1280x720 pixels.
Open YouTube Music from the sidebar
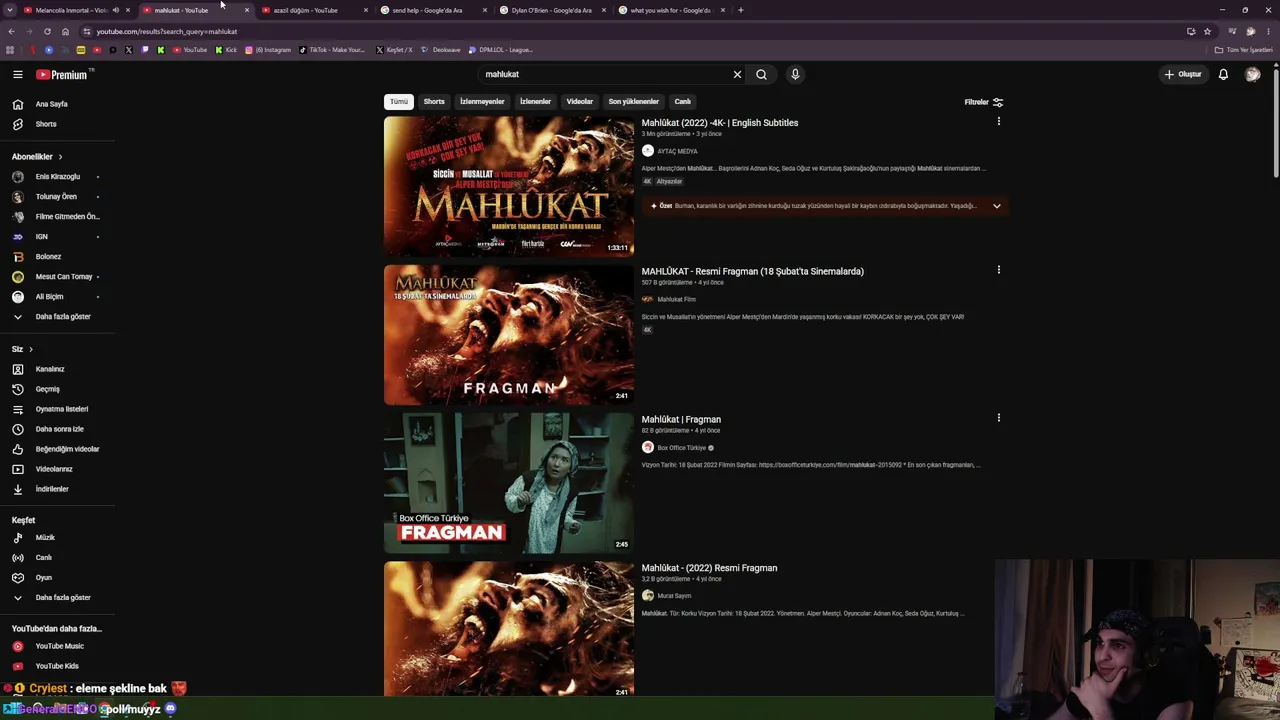click(60, 646)
